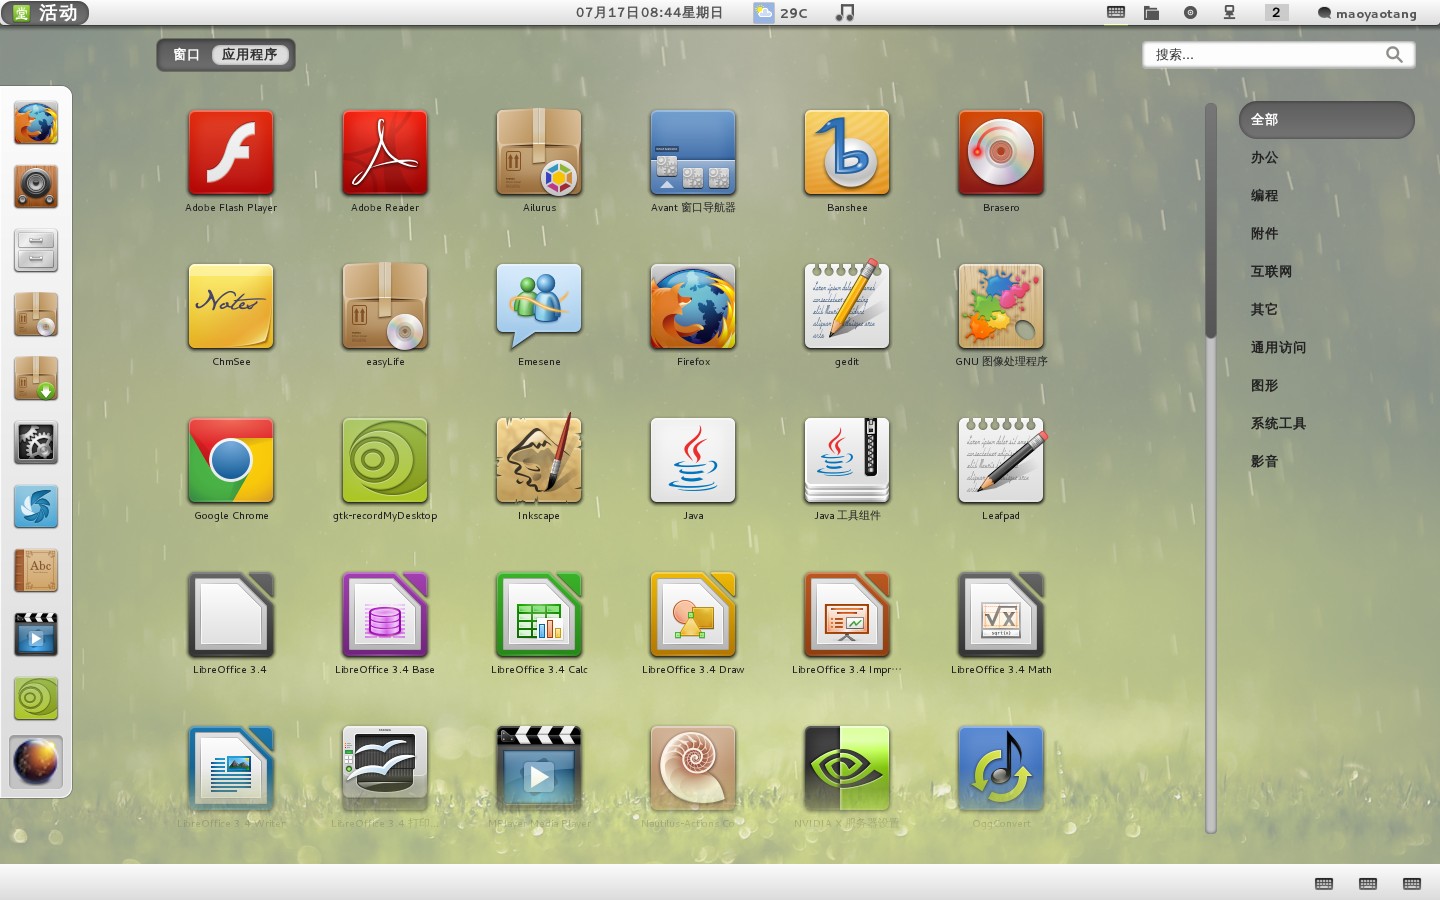Open the 29C weather indicator
Viewport: 1440px width, 900px height.
(x=781, y=13)
